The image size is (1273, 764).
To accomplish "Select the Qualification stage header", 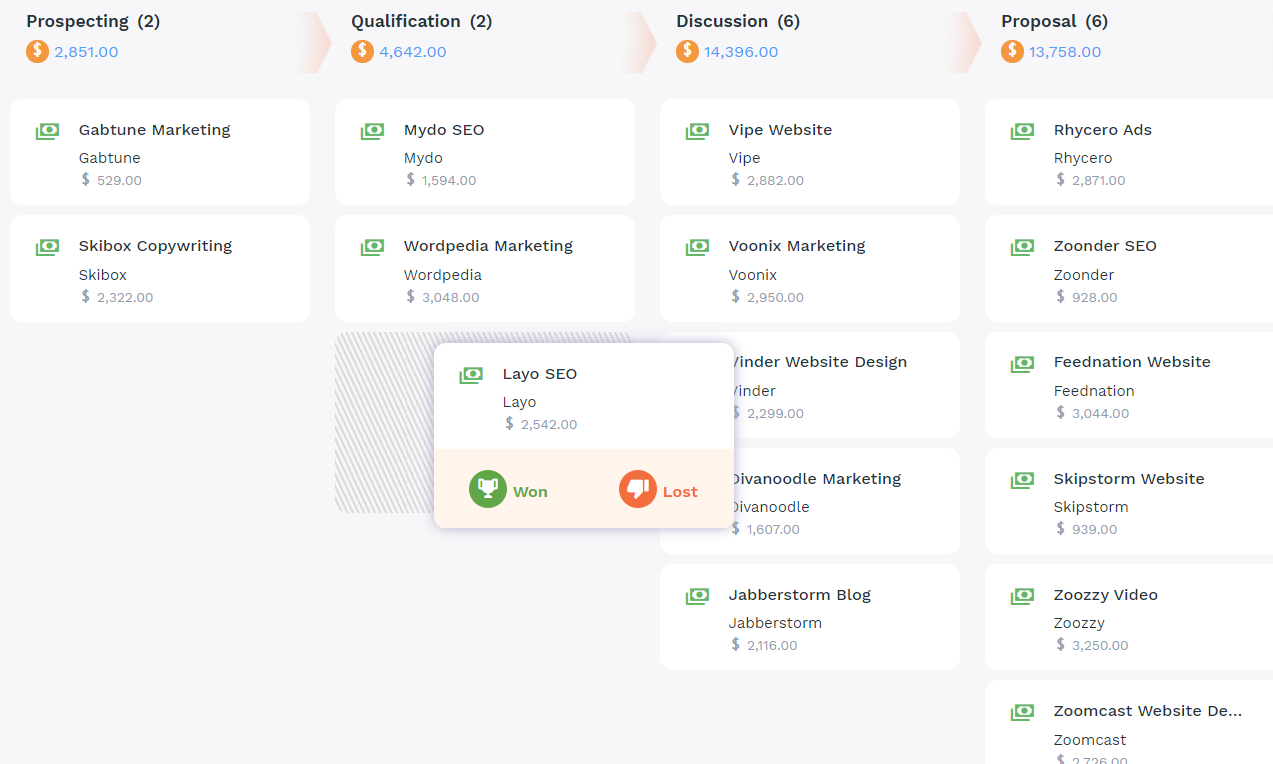I will click(x=421, y=21).
